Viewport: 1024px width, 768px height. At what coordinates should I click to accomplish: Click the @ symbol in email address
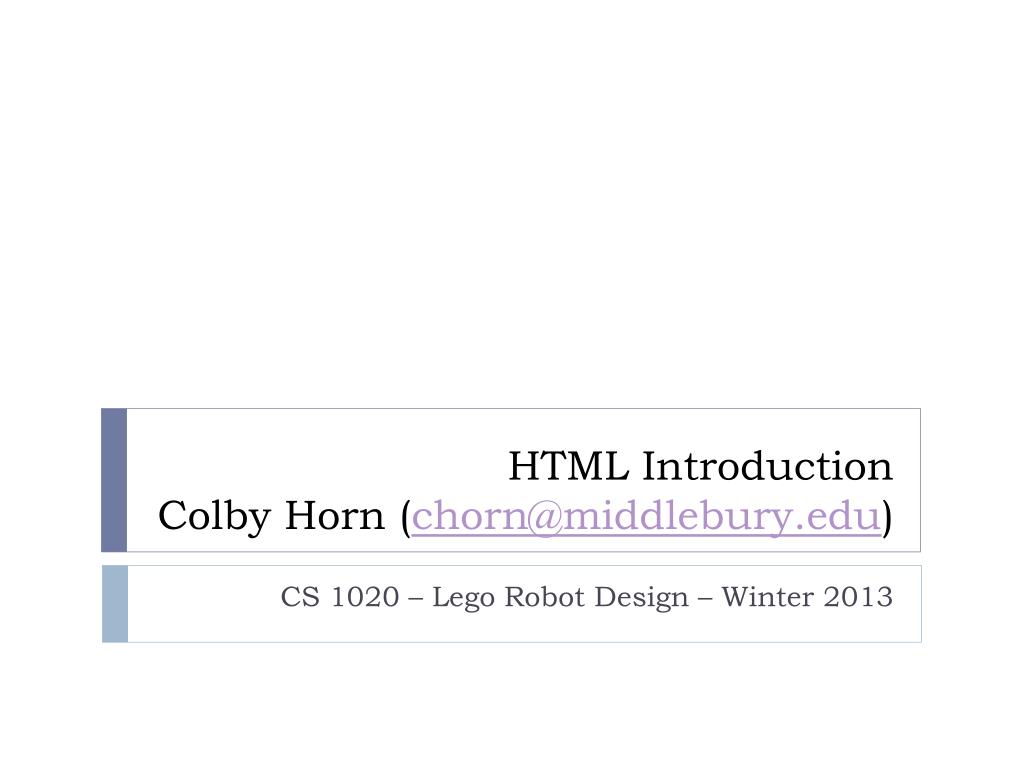tap(545, 517)
